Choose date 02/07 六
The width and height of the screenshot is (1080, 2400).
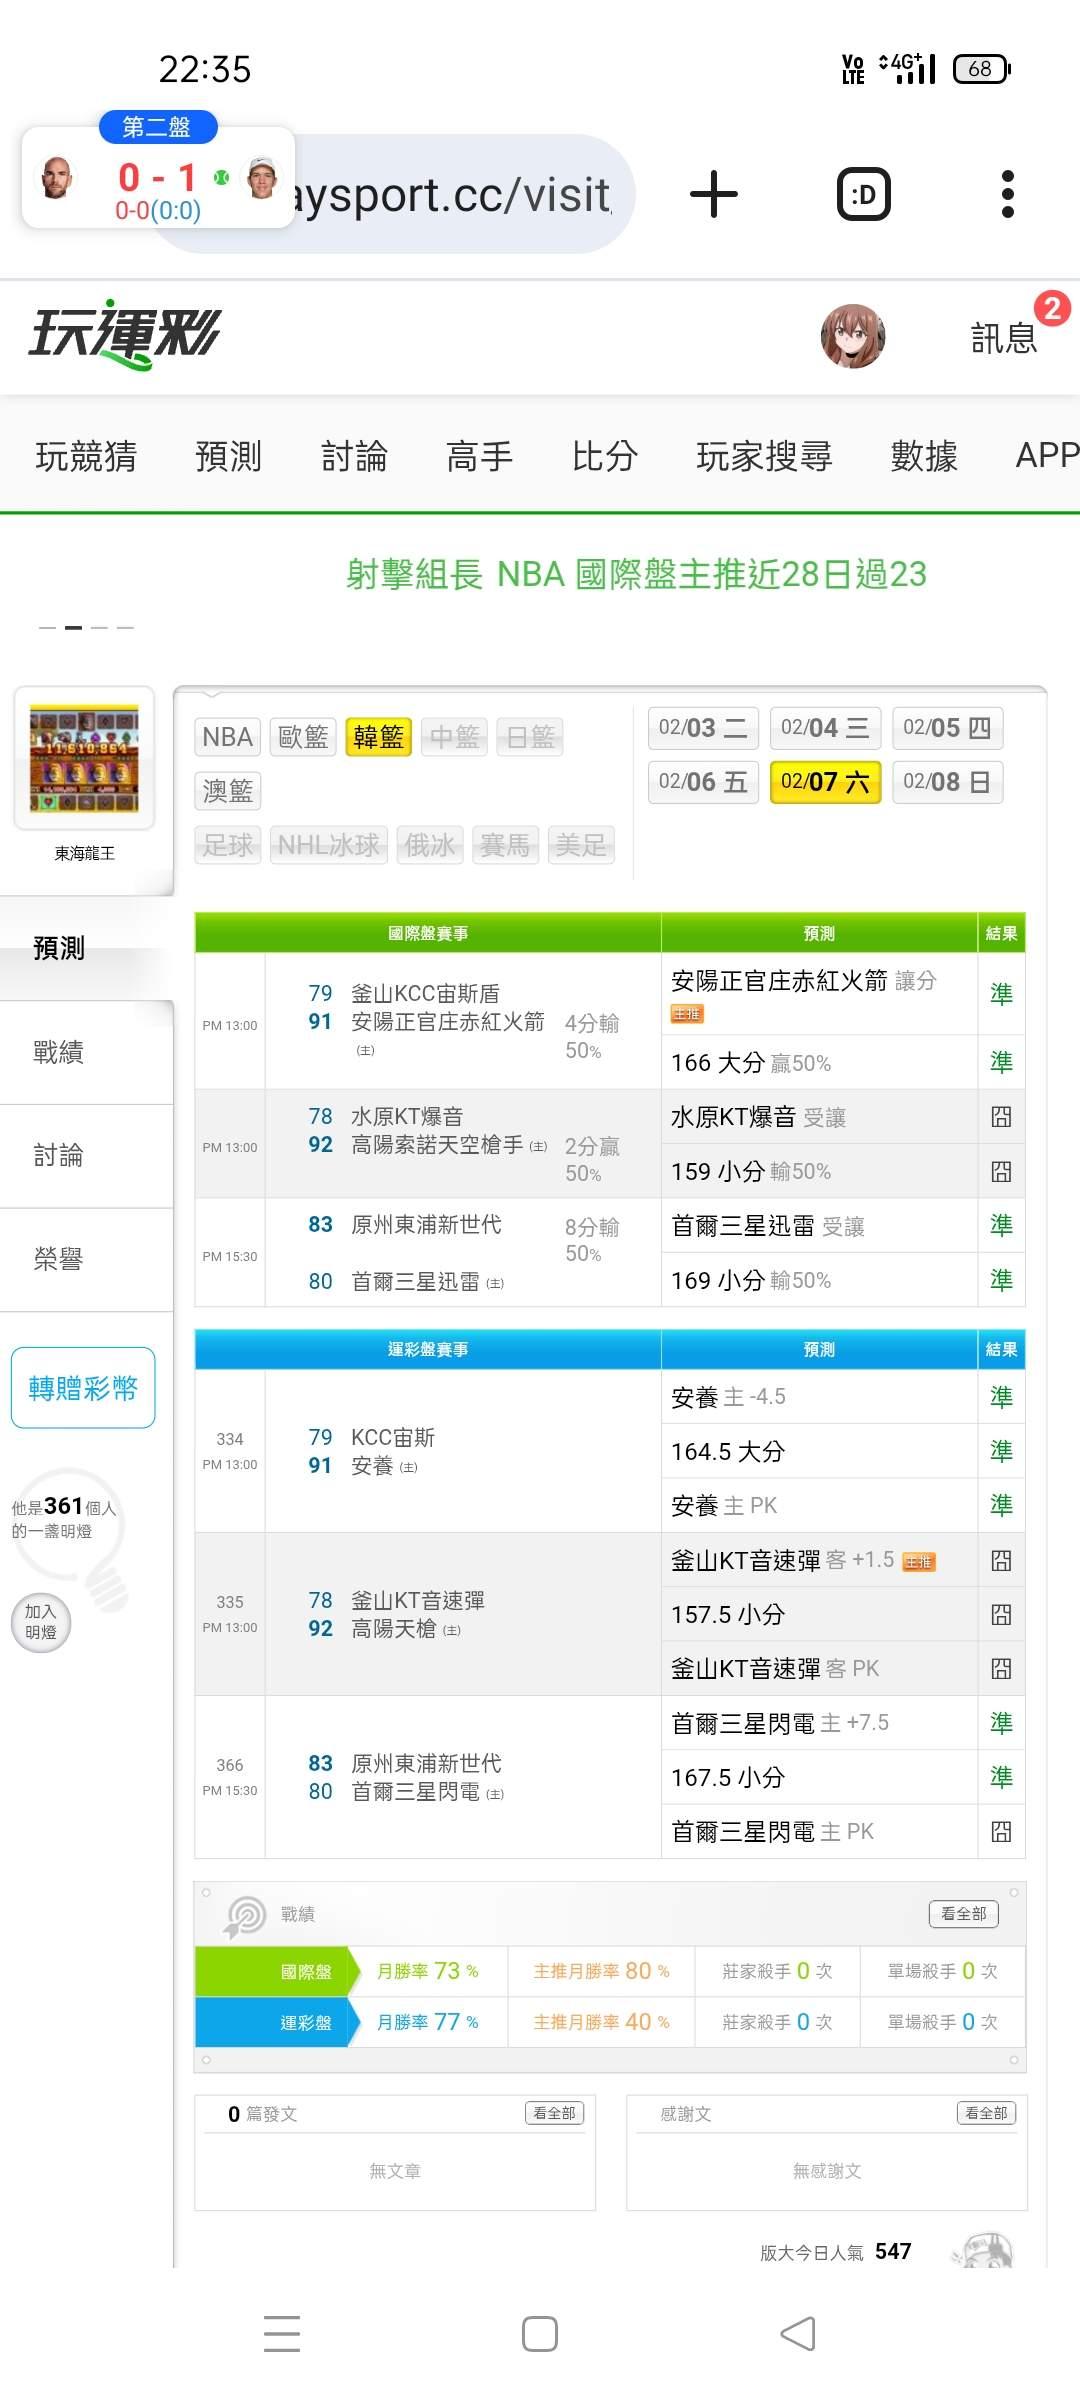click(x=825, y=782)
